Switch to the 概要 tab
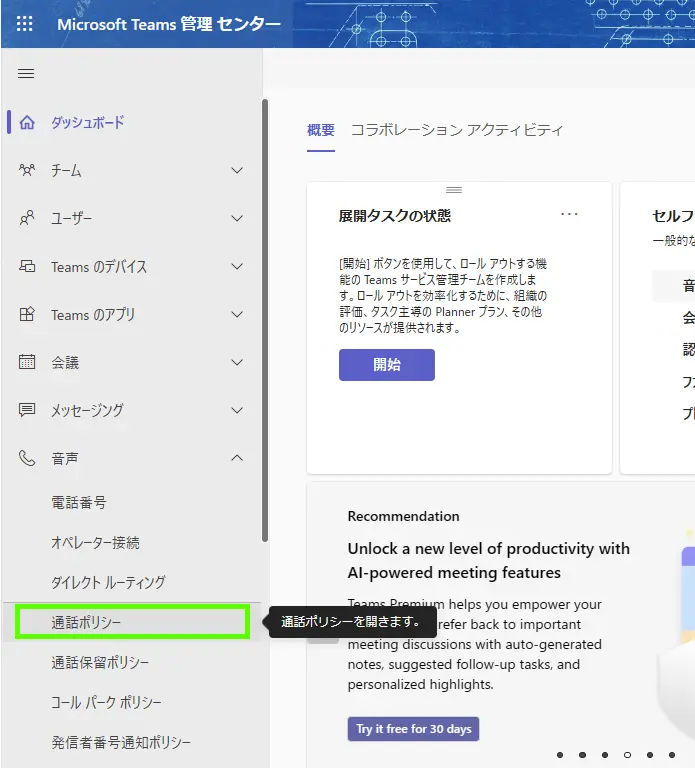This screenshot has width=695, height=768. point(321,130)
